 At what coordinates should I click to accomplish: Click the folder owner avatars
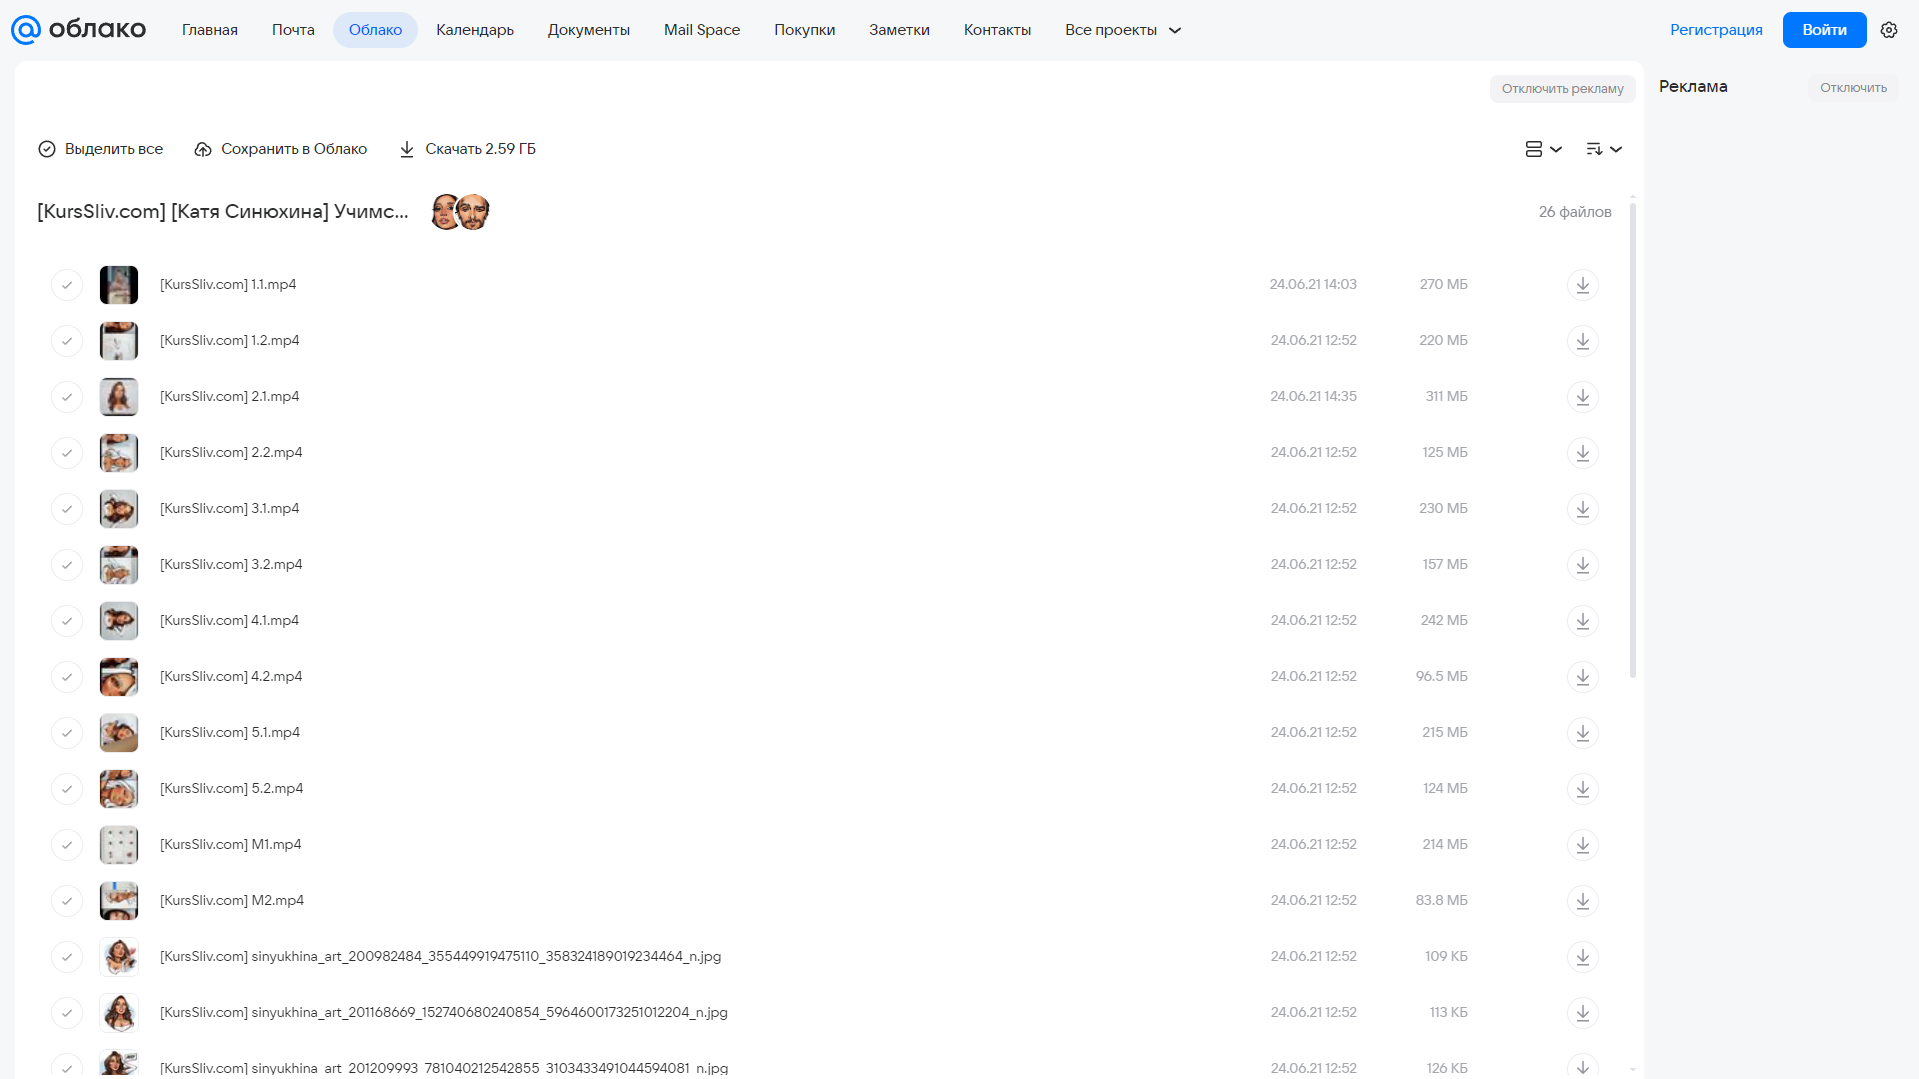tap(460, 212)
